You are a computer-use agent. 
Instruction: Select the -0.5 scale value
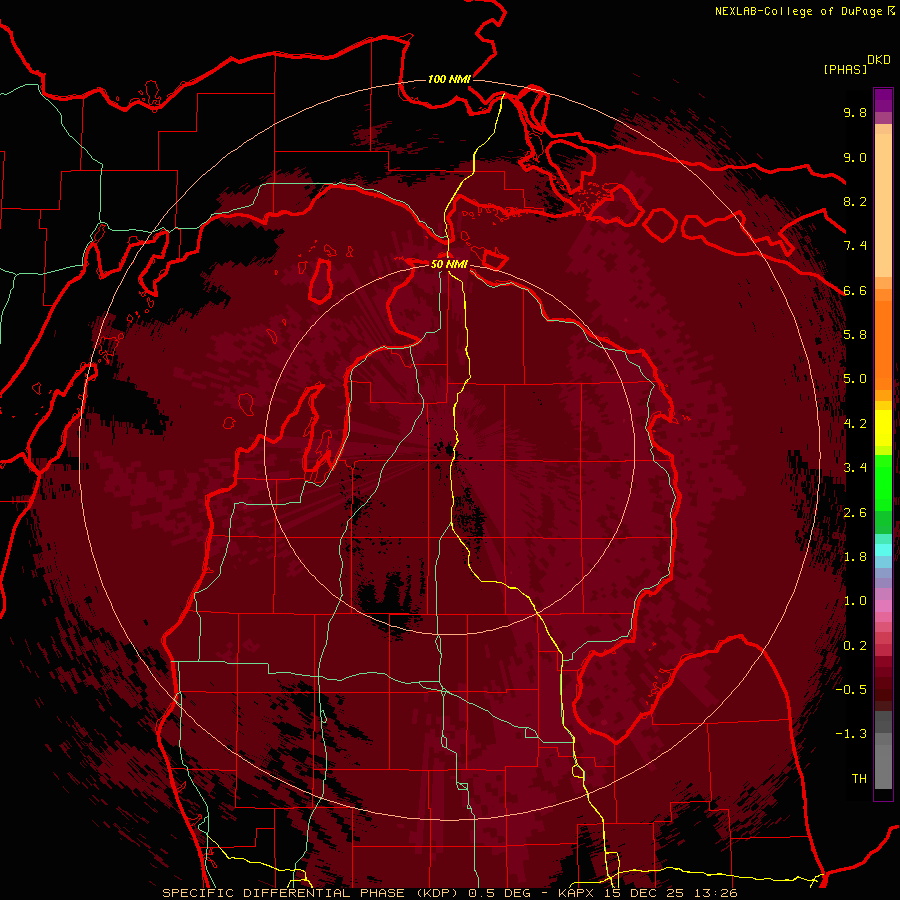click(851, 690)
